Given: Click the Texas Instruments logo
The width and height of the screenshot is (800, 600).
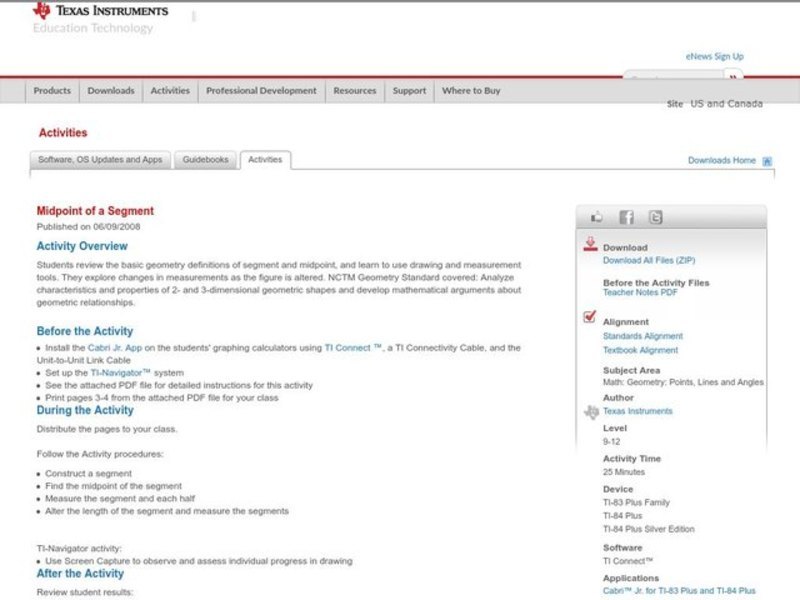Looking at the screenshot, I should [x=100, y=11].
